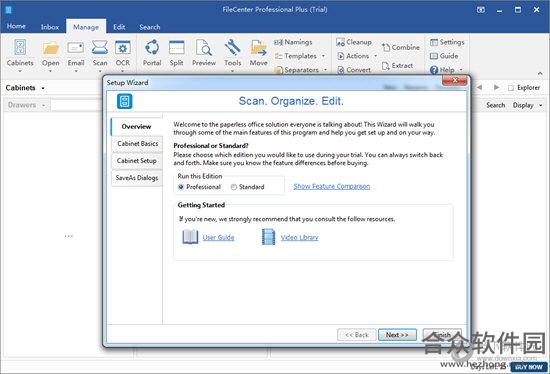The width and height of the screenshot is (550, 374).
Task: Switch to the Search tab
Action: coord(150,27)
